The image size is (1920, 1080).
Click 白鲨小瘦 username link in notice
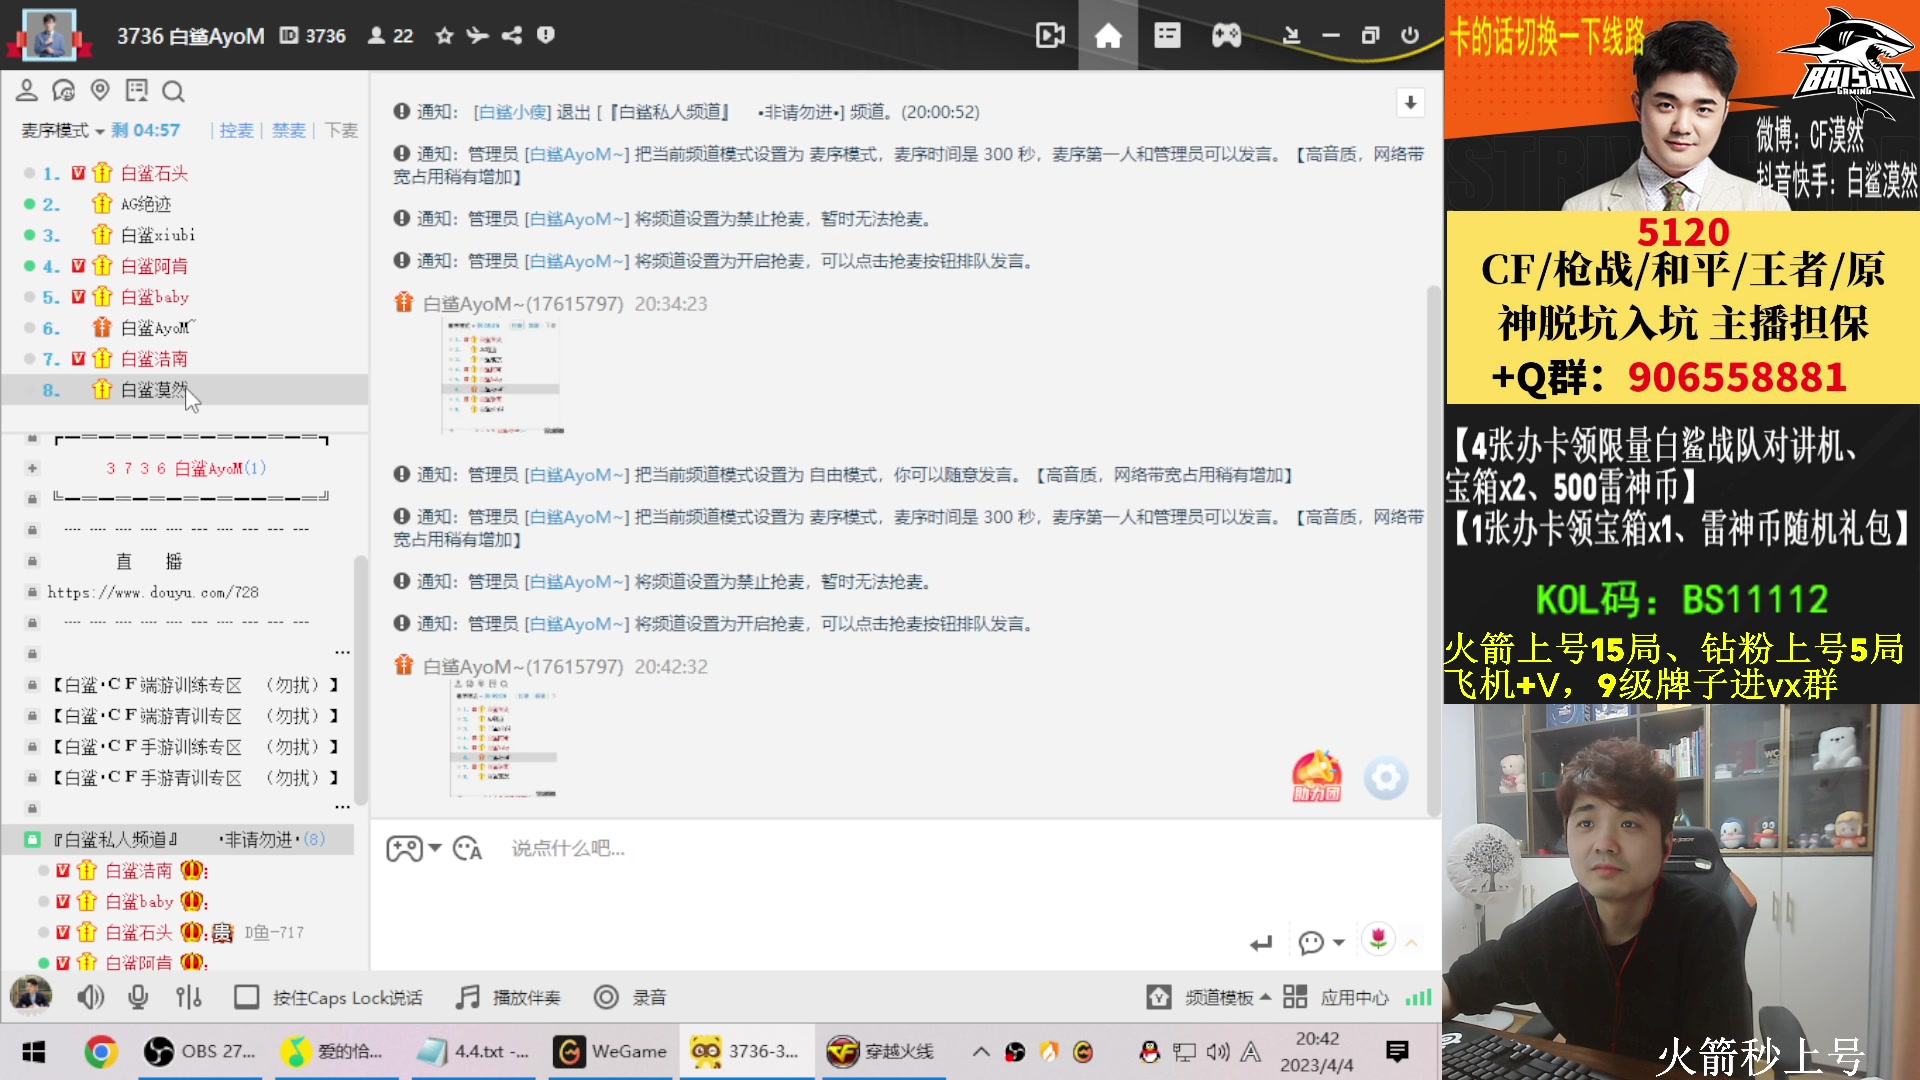[x=511, y=112]
